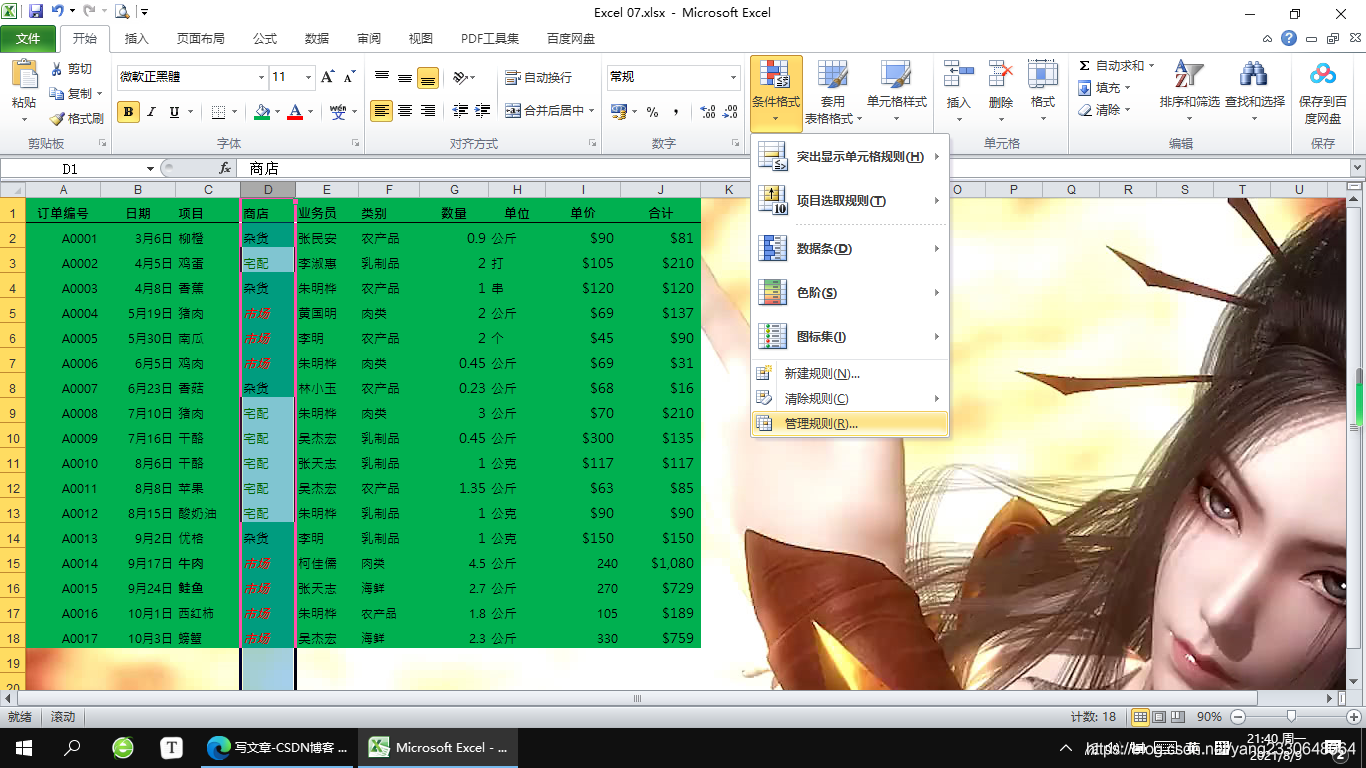The image size is (1366, 768).
Task: Open Manage Rules (管理规则) in the menu
Action: click(849, 423)
